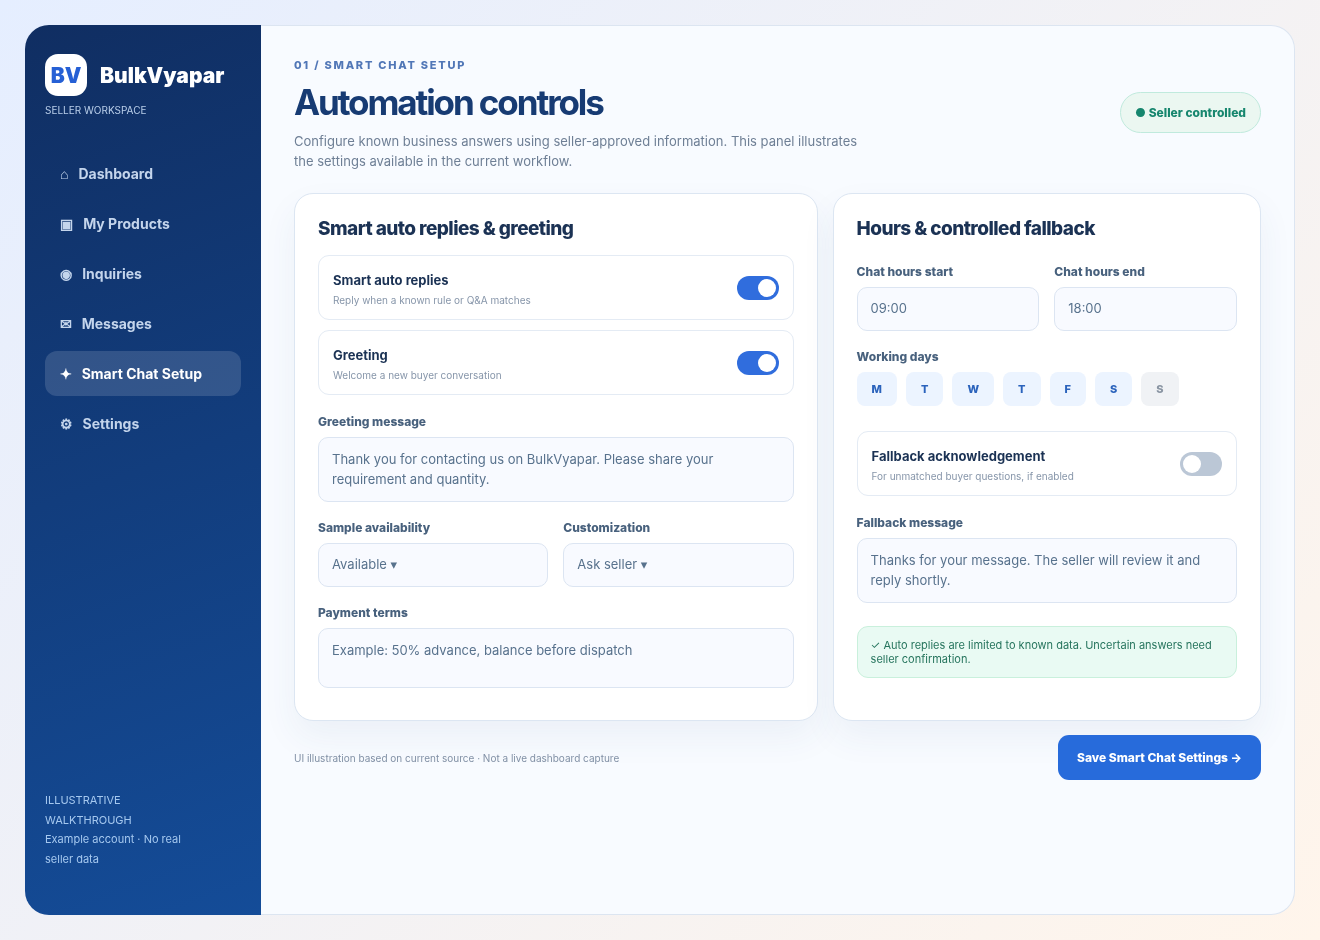
Task: Disable the Smart auto replies toggle
Action: click(758, 288)
